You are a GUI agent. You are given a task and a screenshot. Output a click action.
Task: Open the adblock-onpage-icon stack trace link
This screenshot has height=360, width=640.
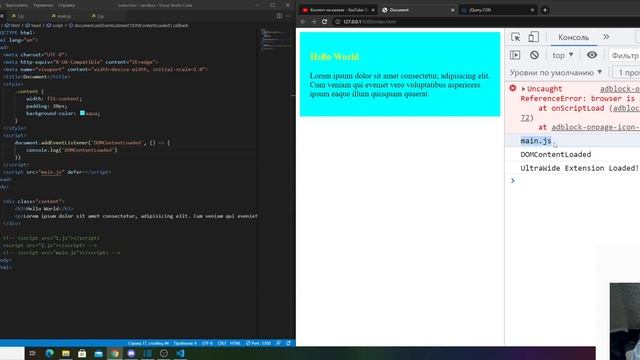click(596, 127)
